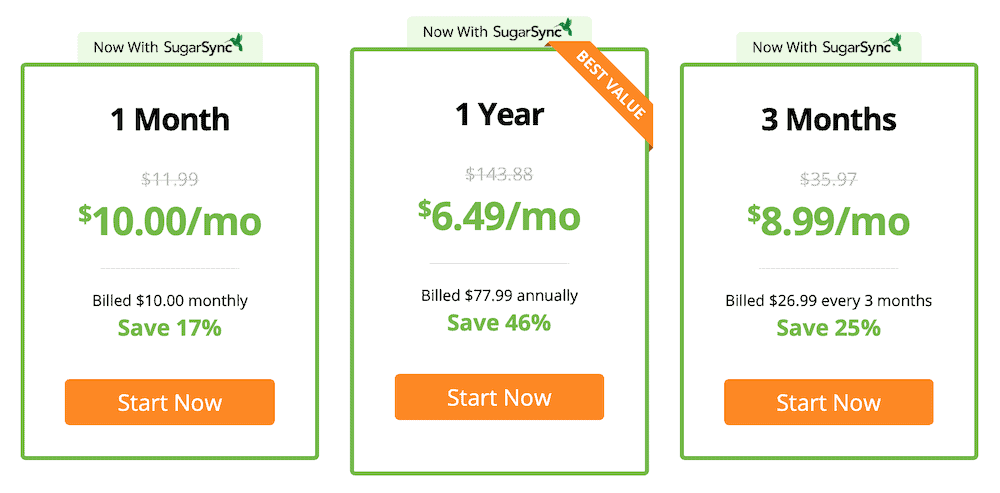The width and height of the screenshot is (1000, 493).
Task: Click the crossed-out $11.99 price
Action: 170,180
